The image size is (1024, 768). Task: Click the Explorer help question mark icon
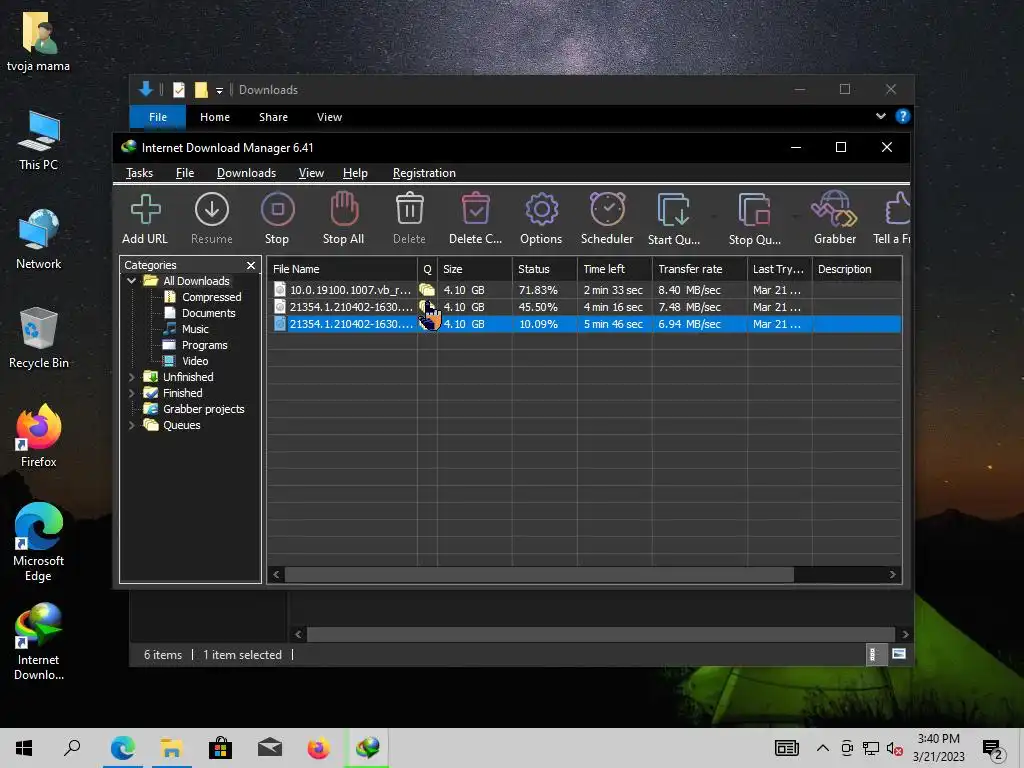coord(903,116)
